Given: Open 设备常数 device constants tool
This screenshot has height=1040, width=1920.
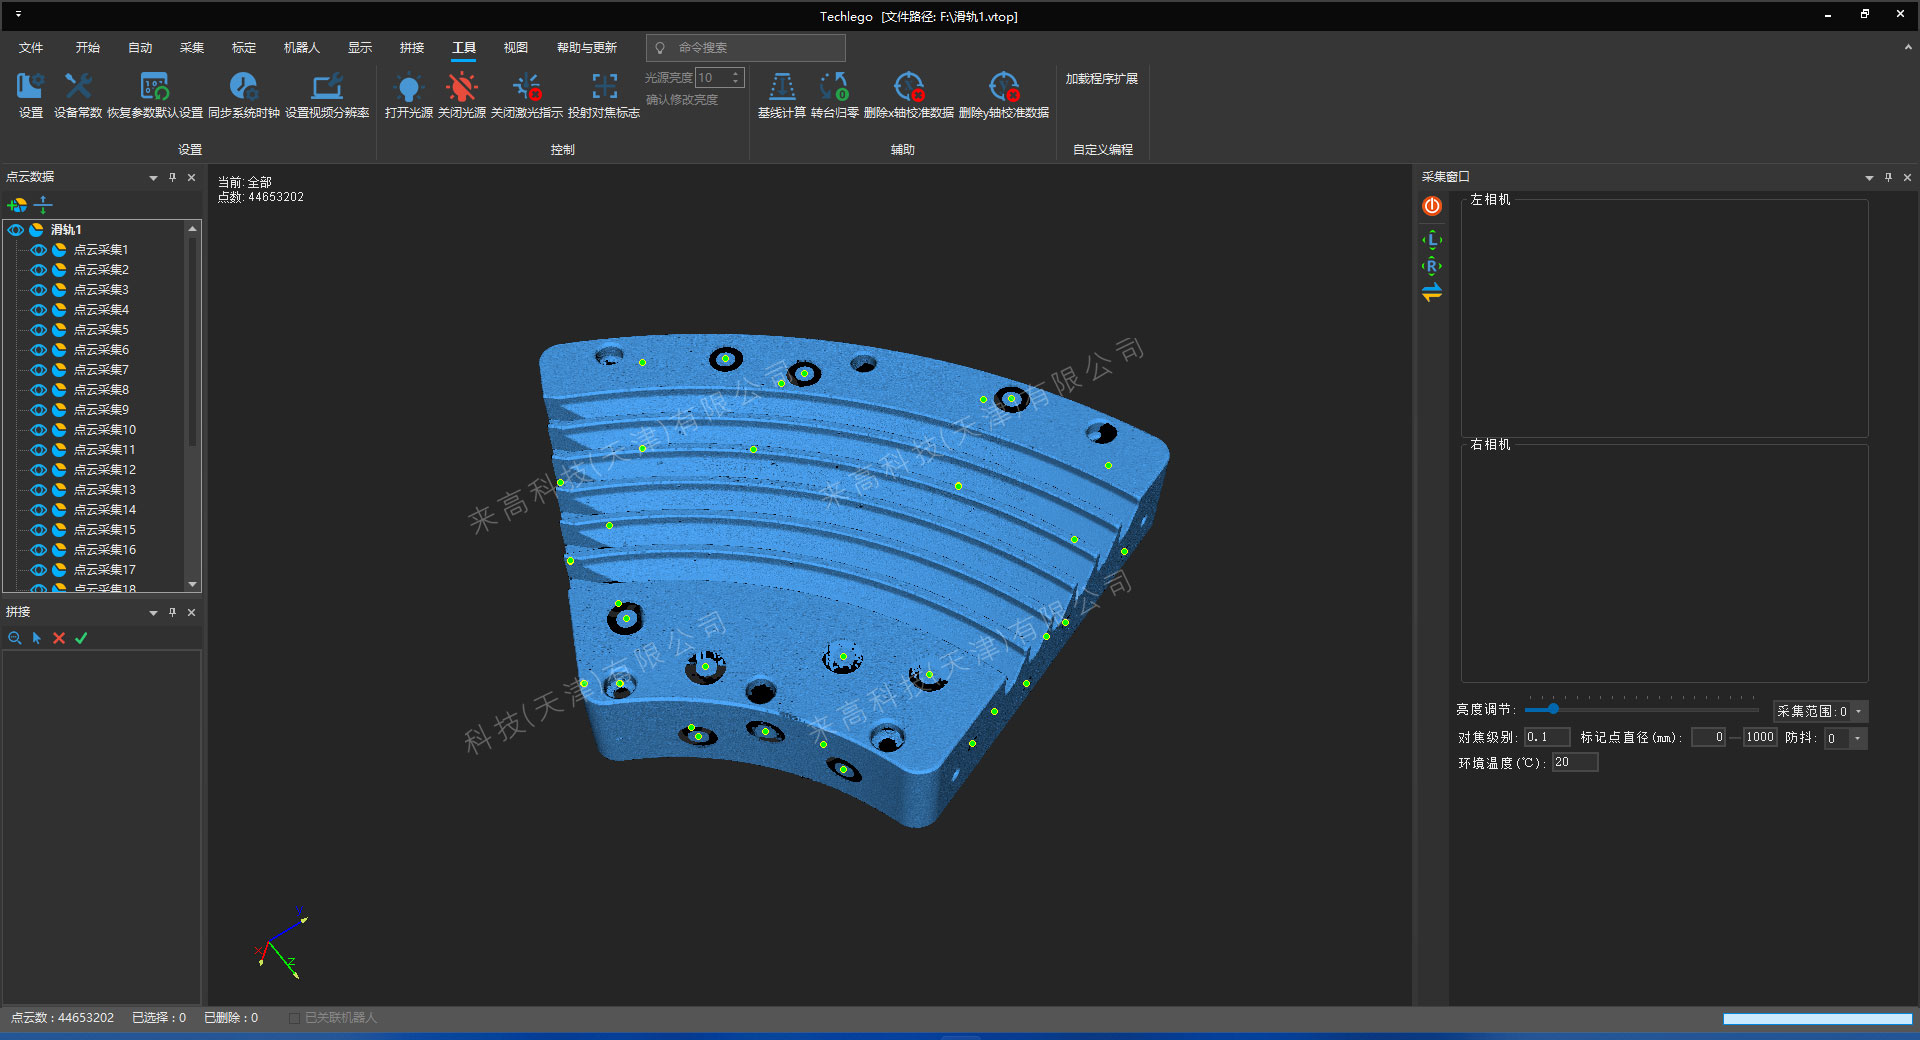Looking at the screenshot, I should [78, 88].
